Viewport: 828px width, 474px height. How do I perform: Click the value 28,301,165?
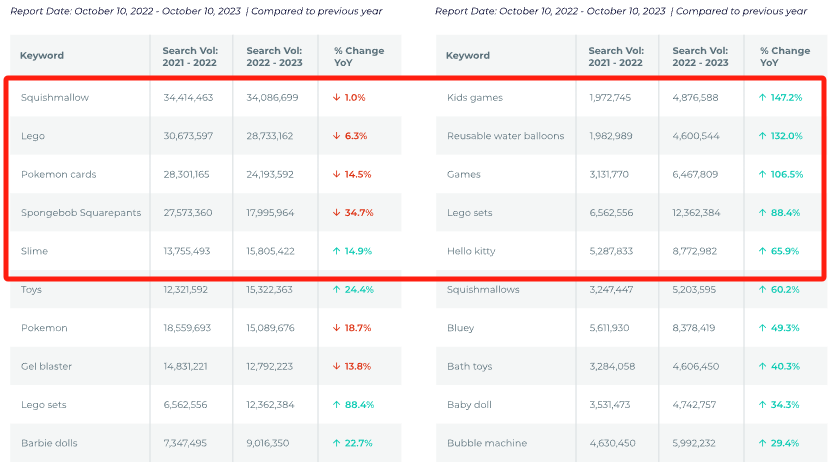tap(186, 174)
